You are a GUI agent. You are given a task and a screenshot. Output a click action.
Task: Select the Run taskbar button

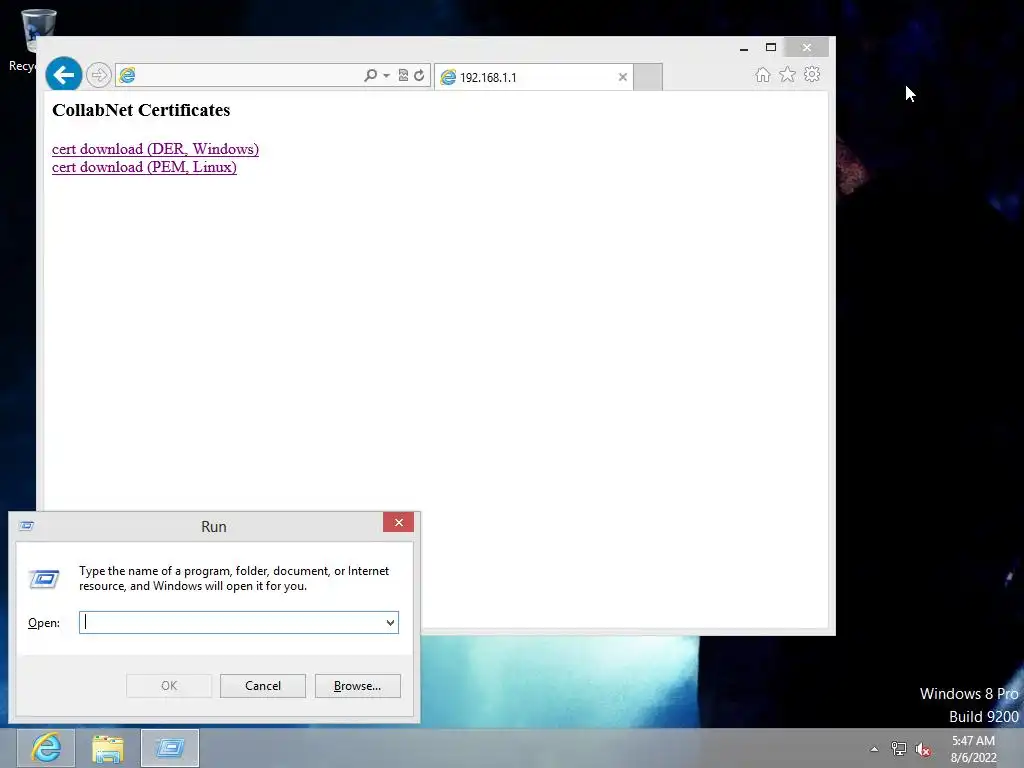click(170, 748)
